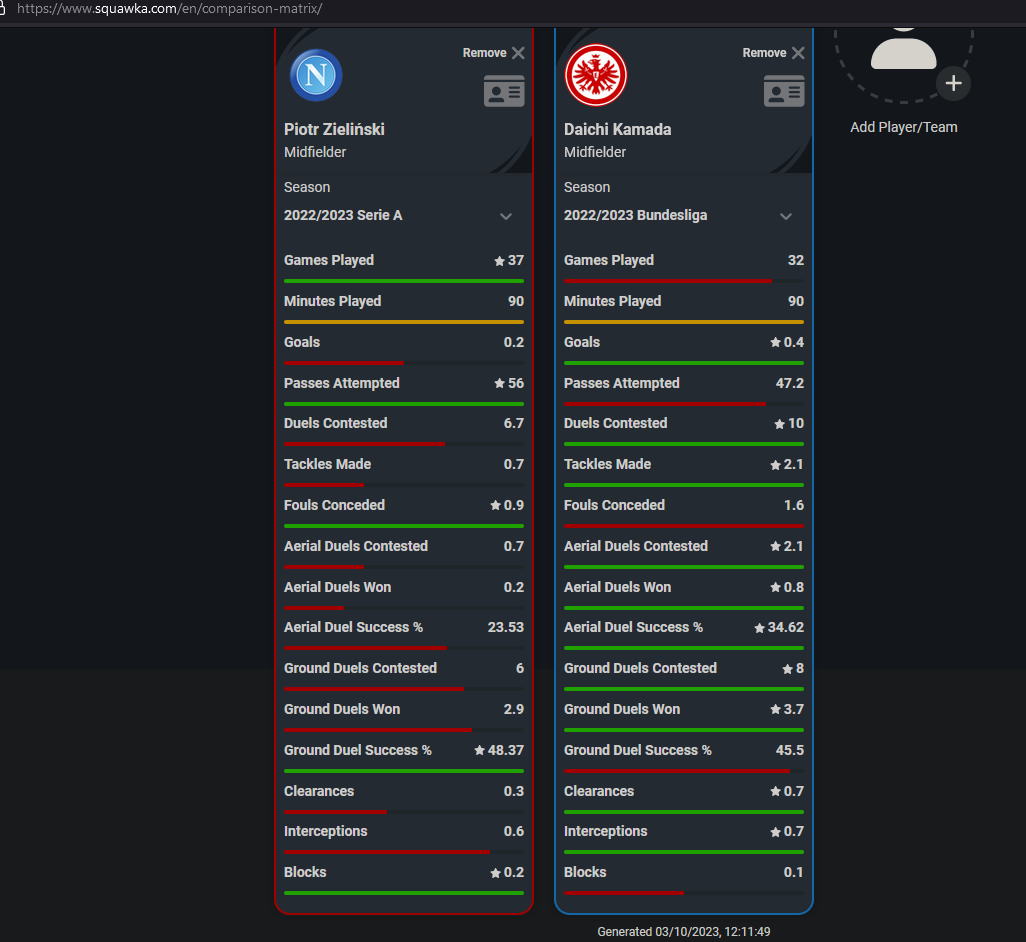
Task: Open Piotr Zieliński's profile card icon
Action: (x=504, y=90)
